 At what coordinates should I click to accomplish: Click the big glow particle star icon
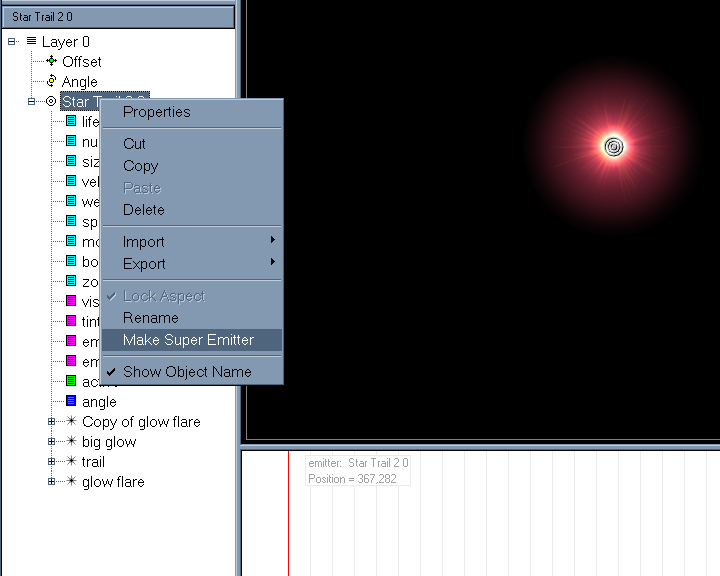point(71,442)
